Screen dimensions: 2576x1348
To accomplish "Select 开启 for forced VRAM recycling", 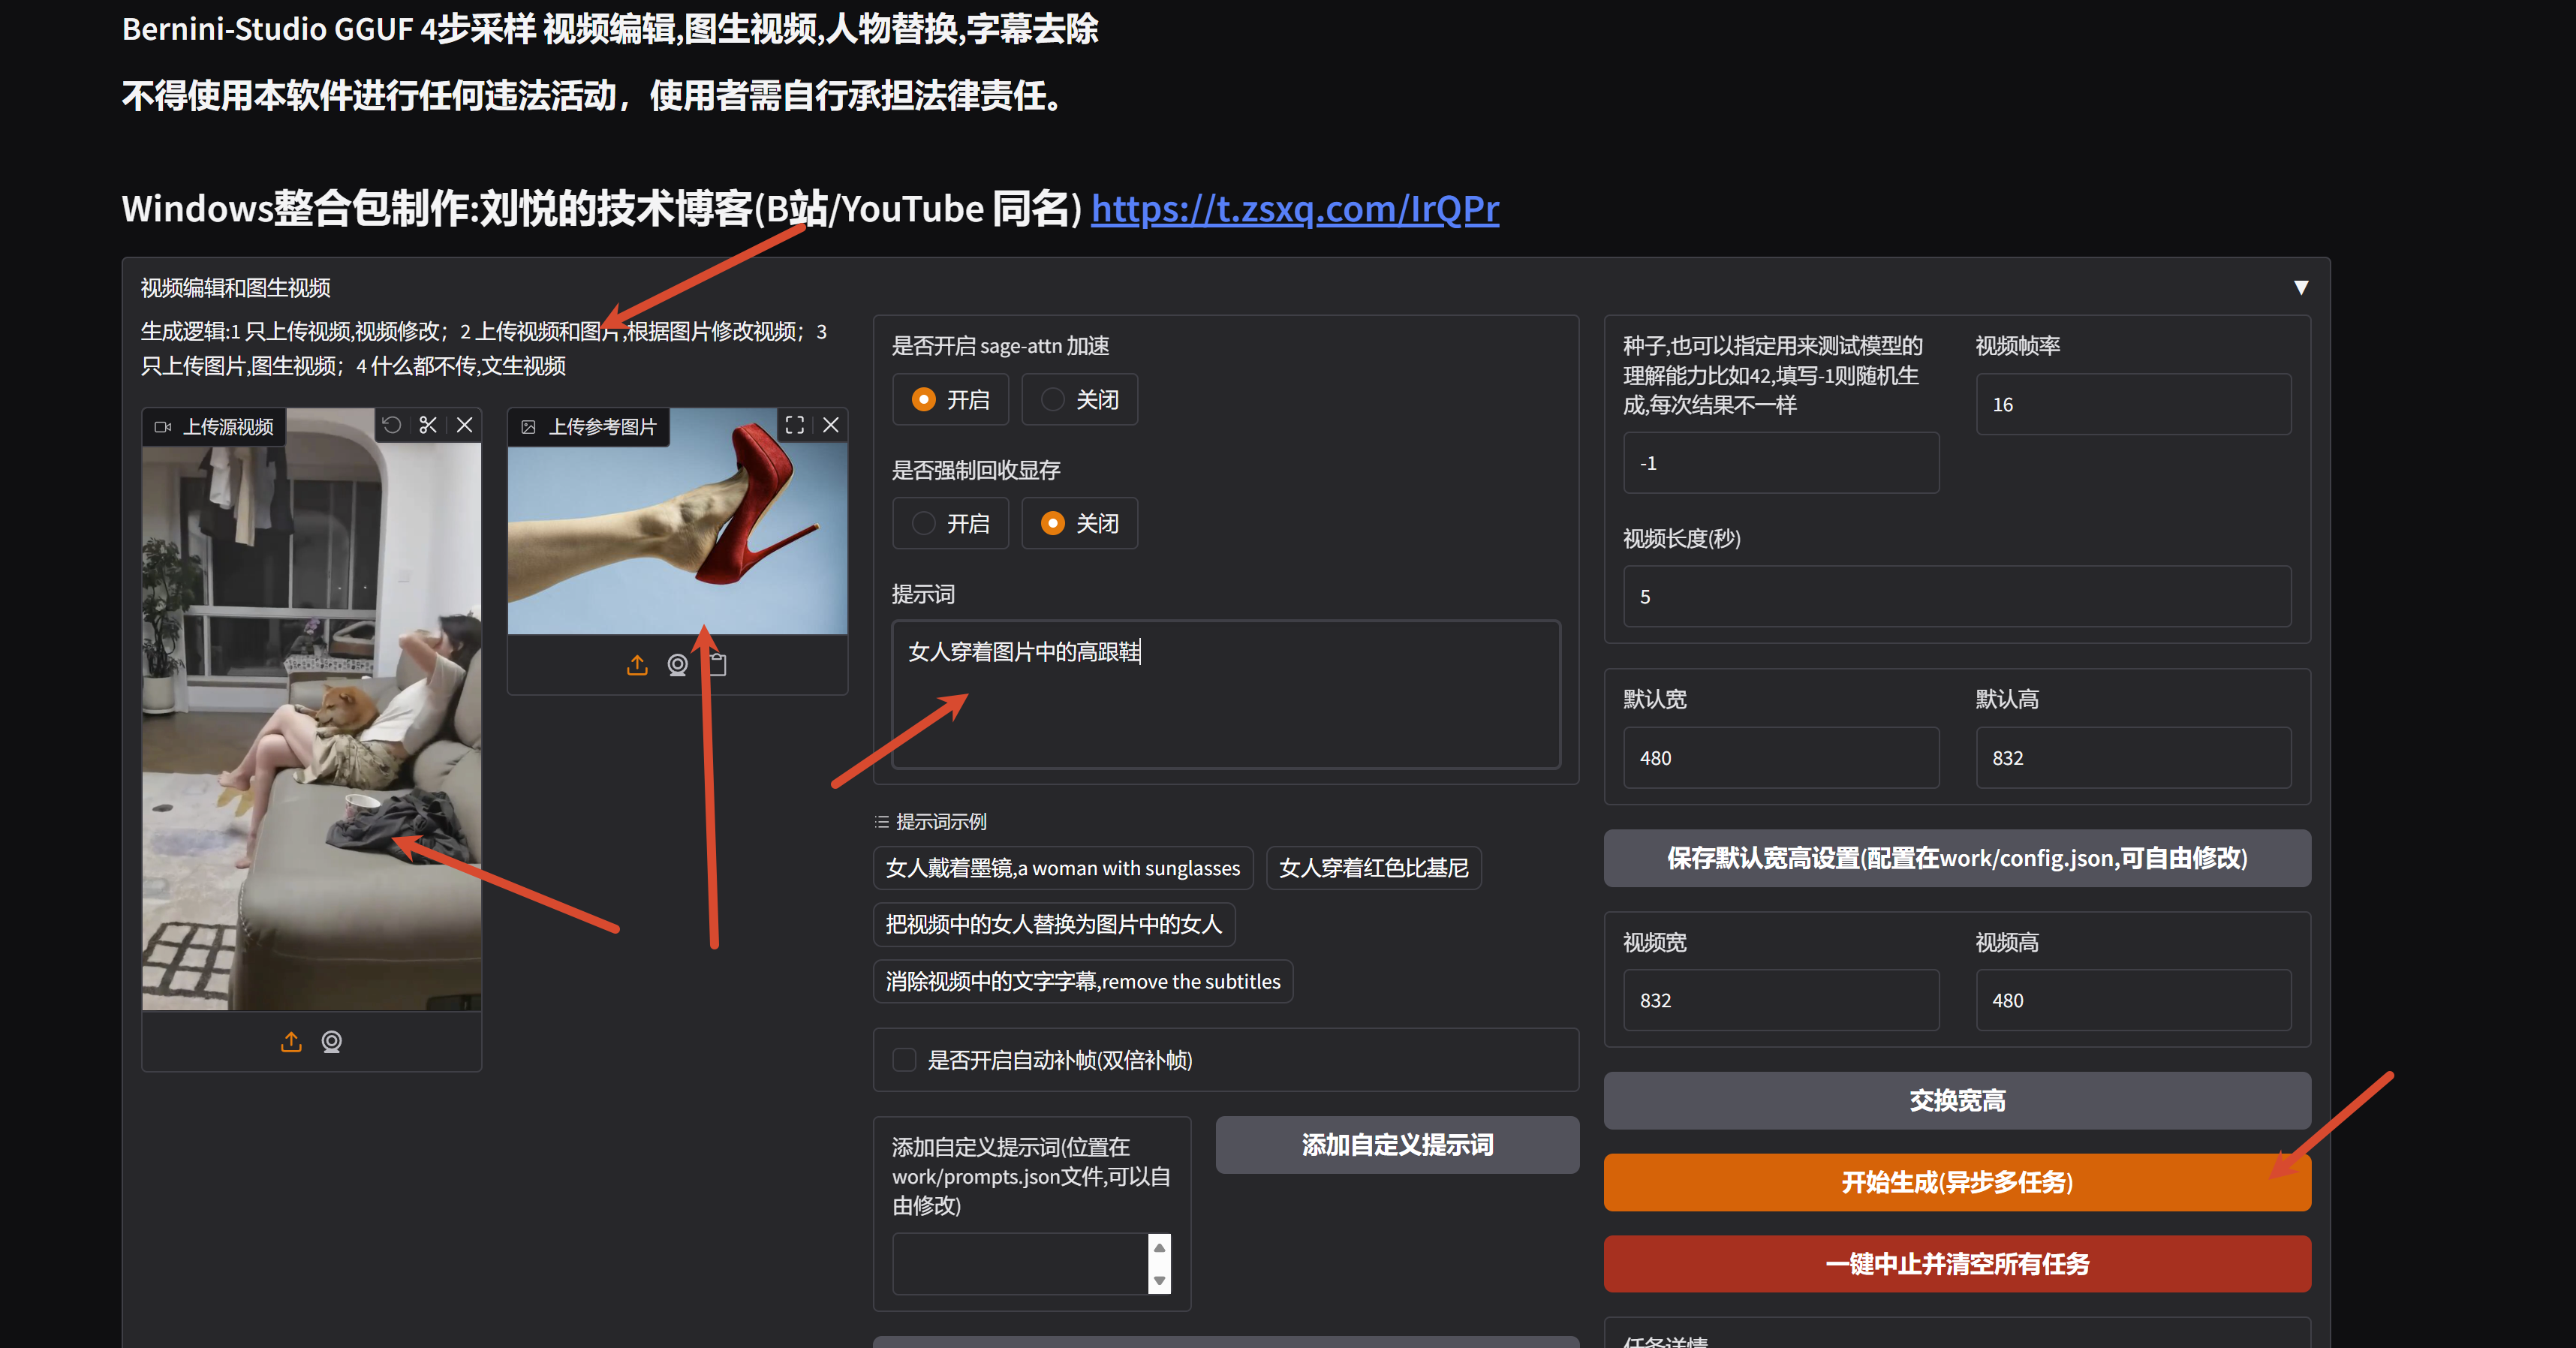I will (x=951, y=524).
